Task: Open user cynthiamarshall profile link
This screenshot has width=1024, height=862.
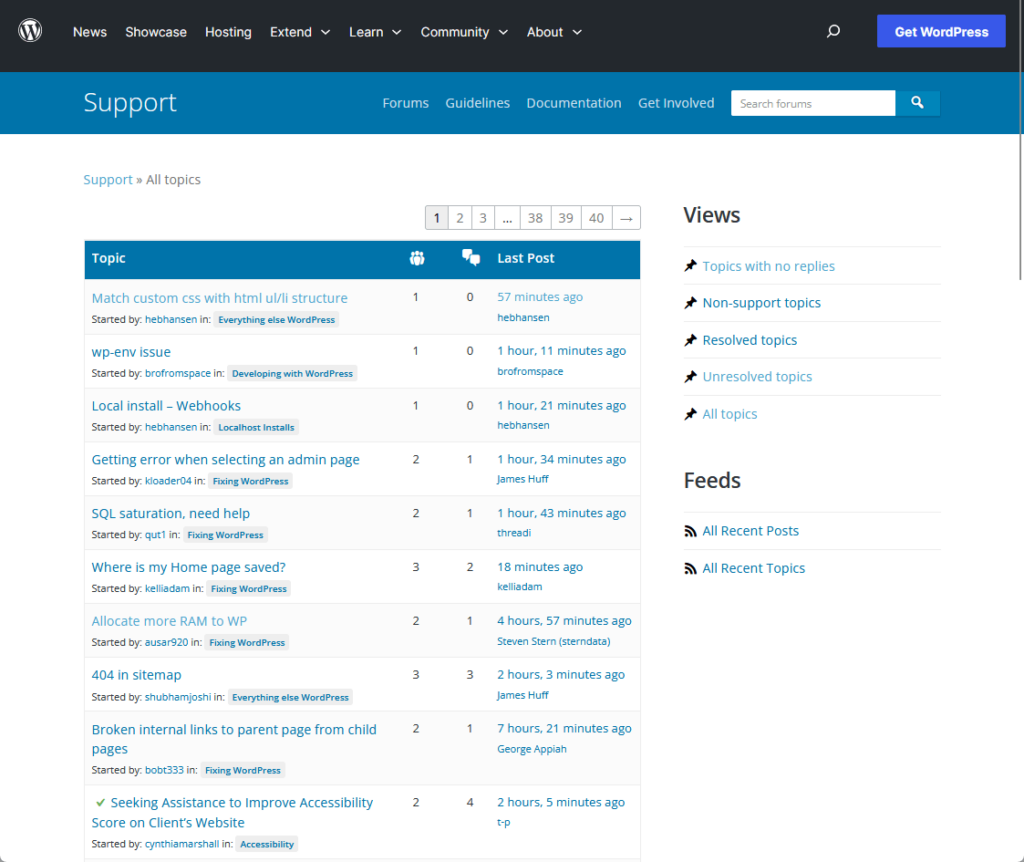Action: pyautogui.click(x=182, y=844)
